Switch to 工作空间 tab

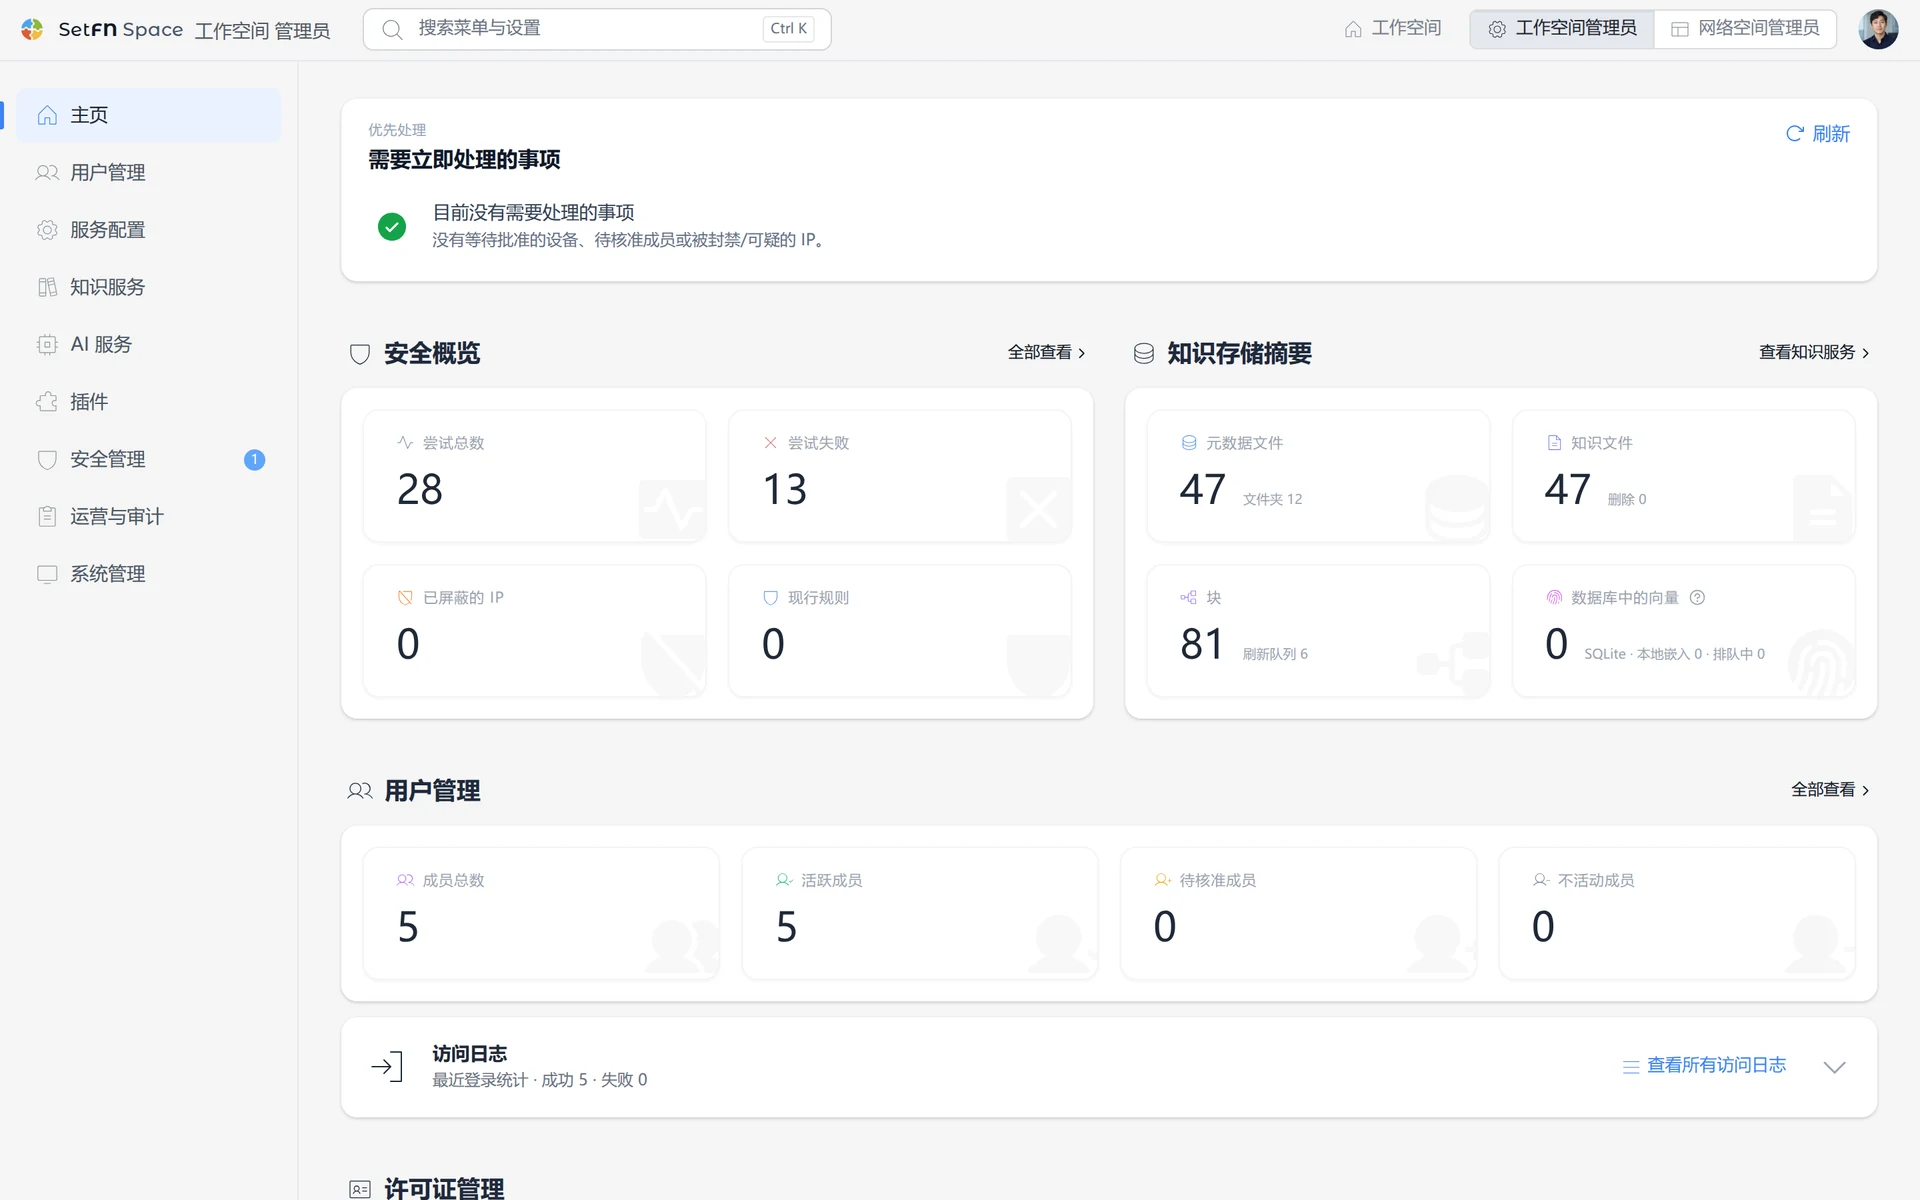tap(1393, 29)
